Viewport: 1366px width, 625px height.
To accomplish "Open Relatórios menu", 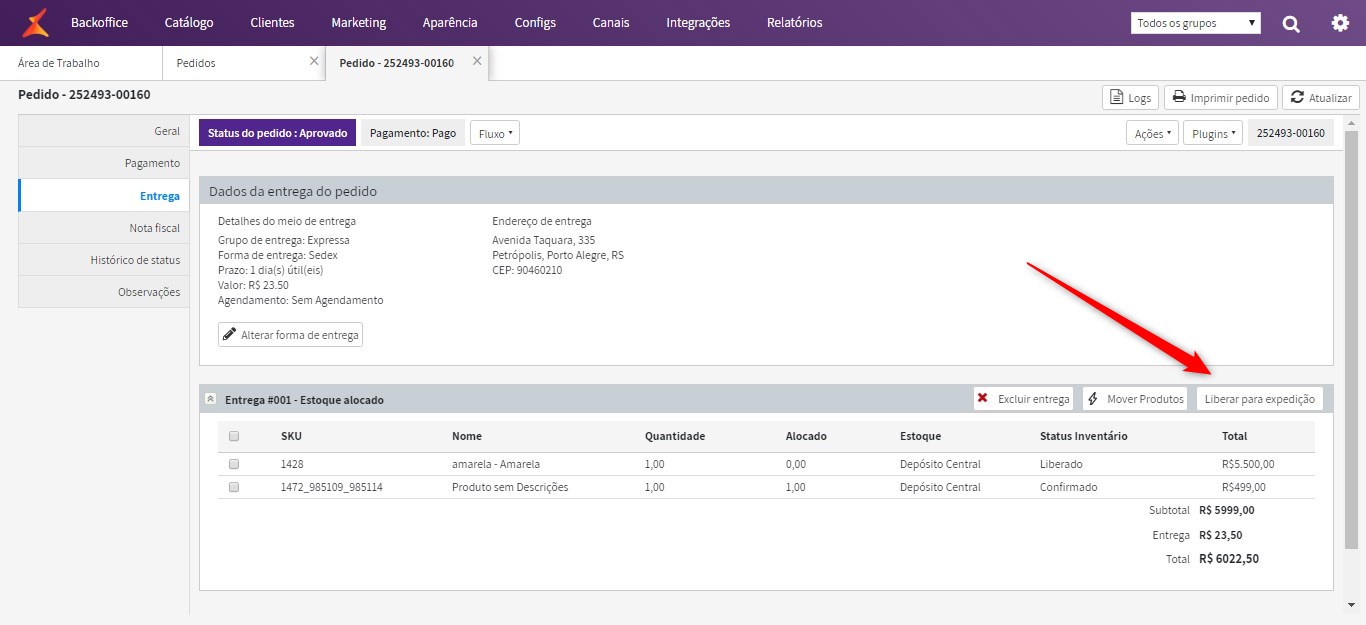I will click(x=795, y=22).
